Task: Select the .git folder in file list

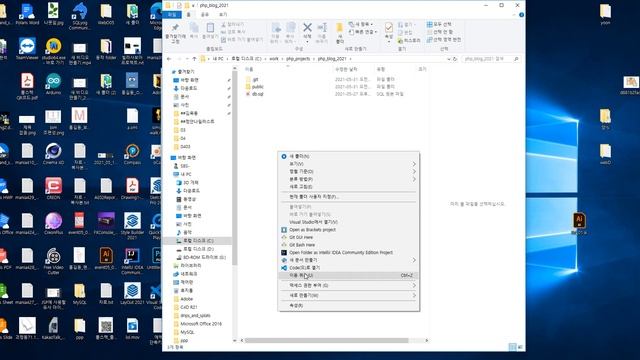Action: pos(256,79)
